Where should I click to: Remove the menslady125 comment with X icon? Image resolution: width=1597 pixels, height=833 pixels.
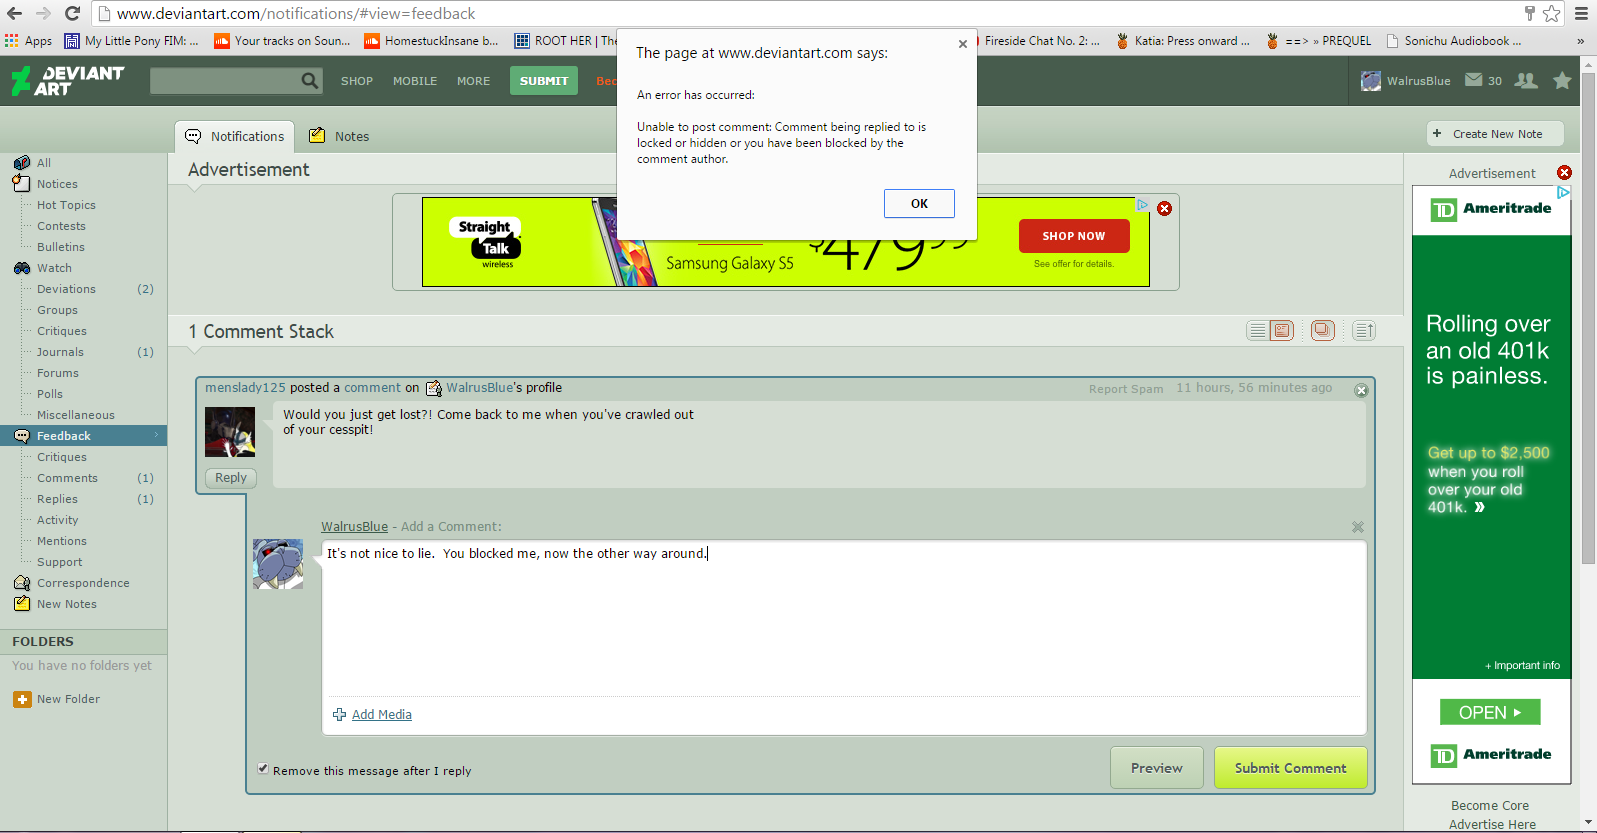click(1361, 390)
